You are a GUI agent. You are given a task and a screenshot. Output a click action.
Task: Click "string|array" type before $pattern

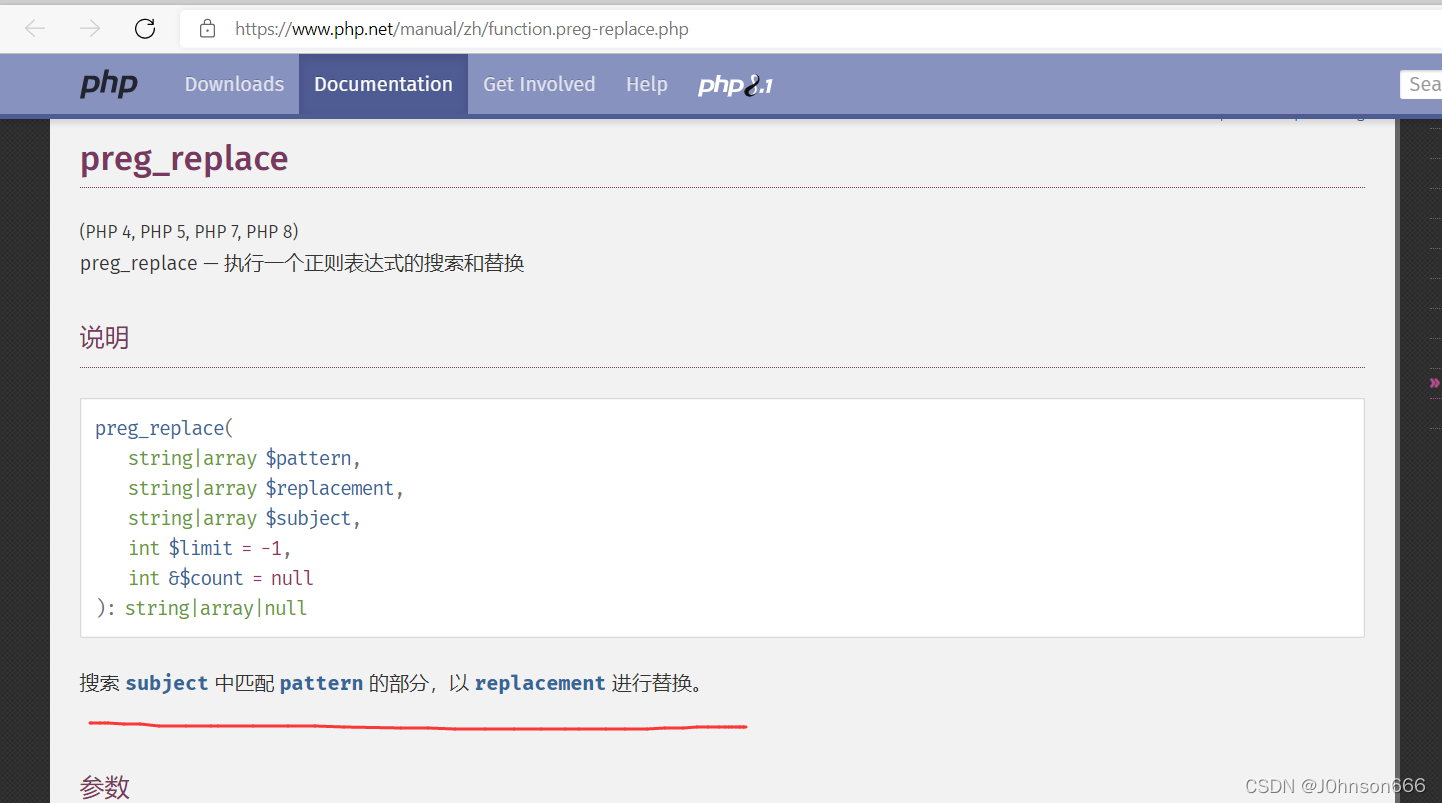[192, 458]
